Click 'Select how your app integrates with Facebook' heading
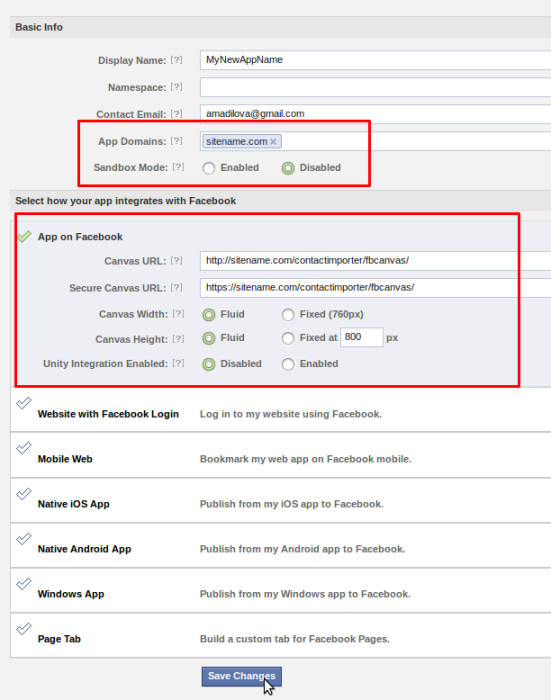Image resolution: width=551 pixels, height=700 pixels. (125, 201)
